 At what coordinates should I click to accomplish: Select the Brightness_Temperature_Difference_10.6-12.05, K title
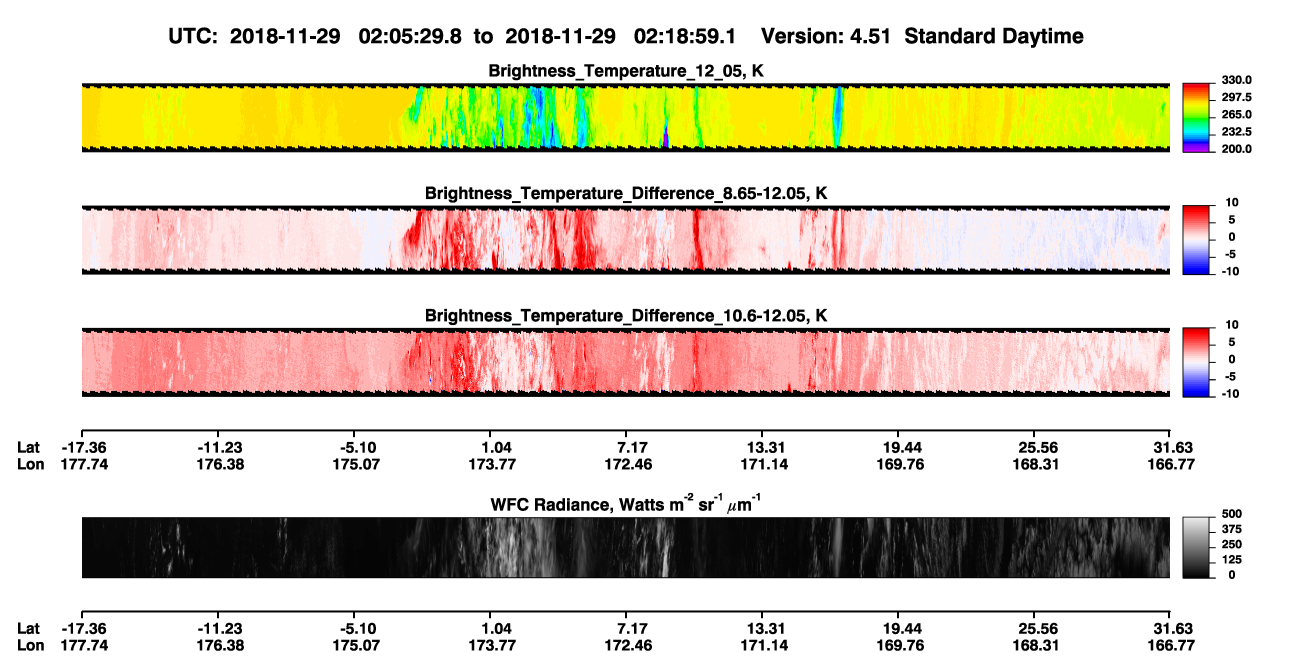tap(626, 315)
